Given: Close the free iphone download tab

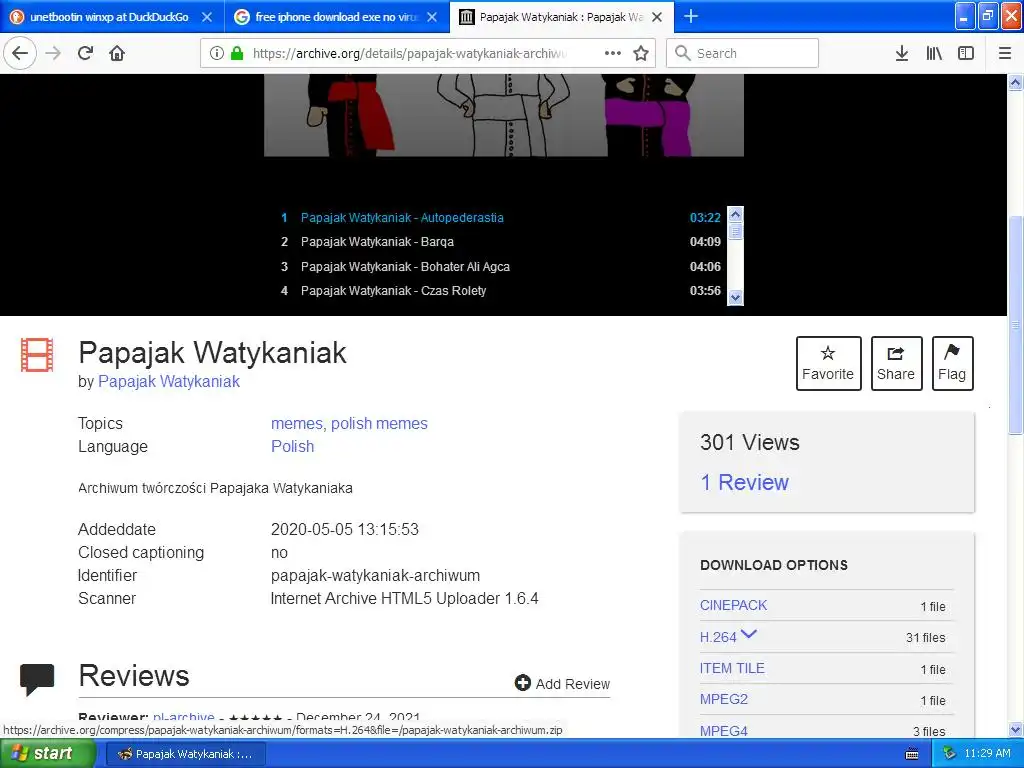Looking at the screenshot, I should (x=432, y=17).
